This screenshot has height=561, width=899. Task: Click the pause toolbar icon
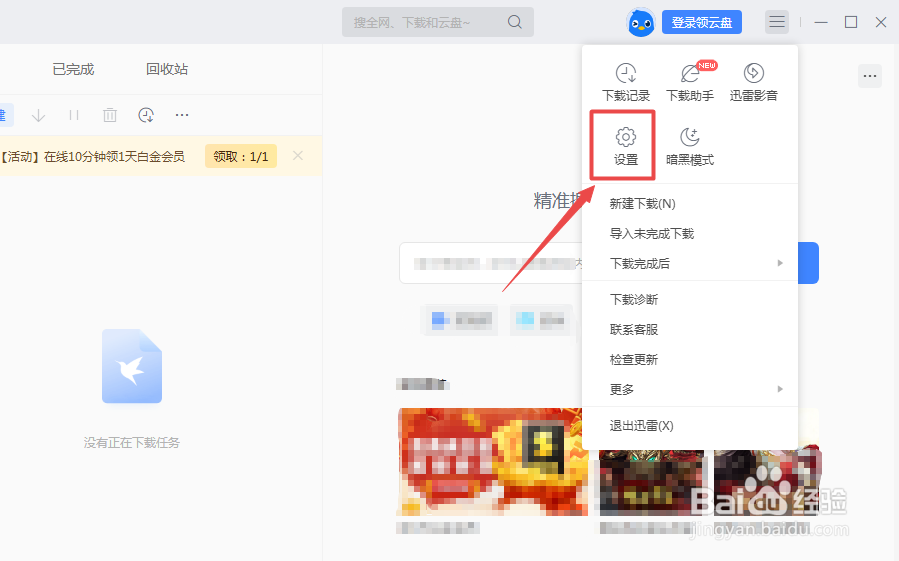pyautogui.click(x=74, y=115)
